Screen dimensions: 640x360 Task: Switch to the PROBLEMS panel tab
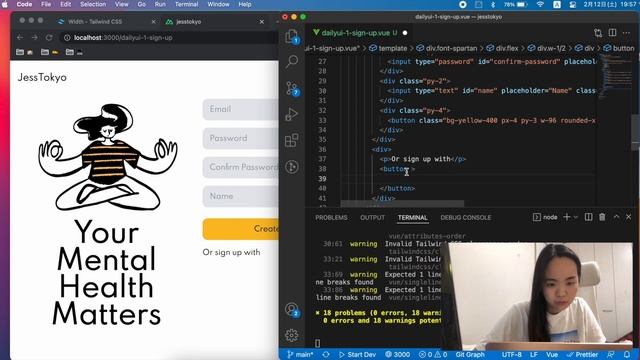331,218
